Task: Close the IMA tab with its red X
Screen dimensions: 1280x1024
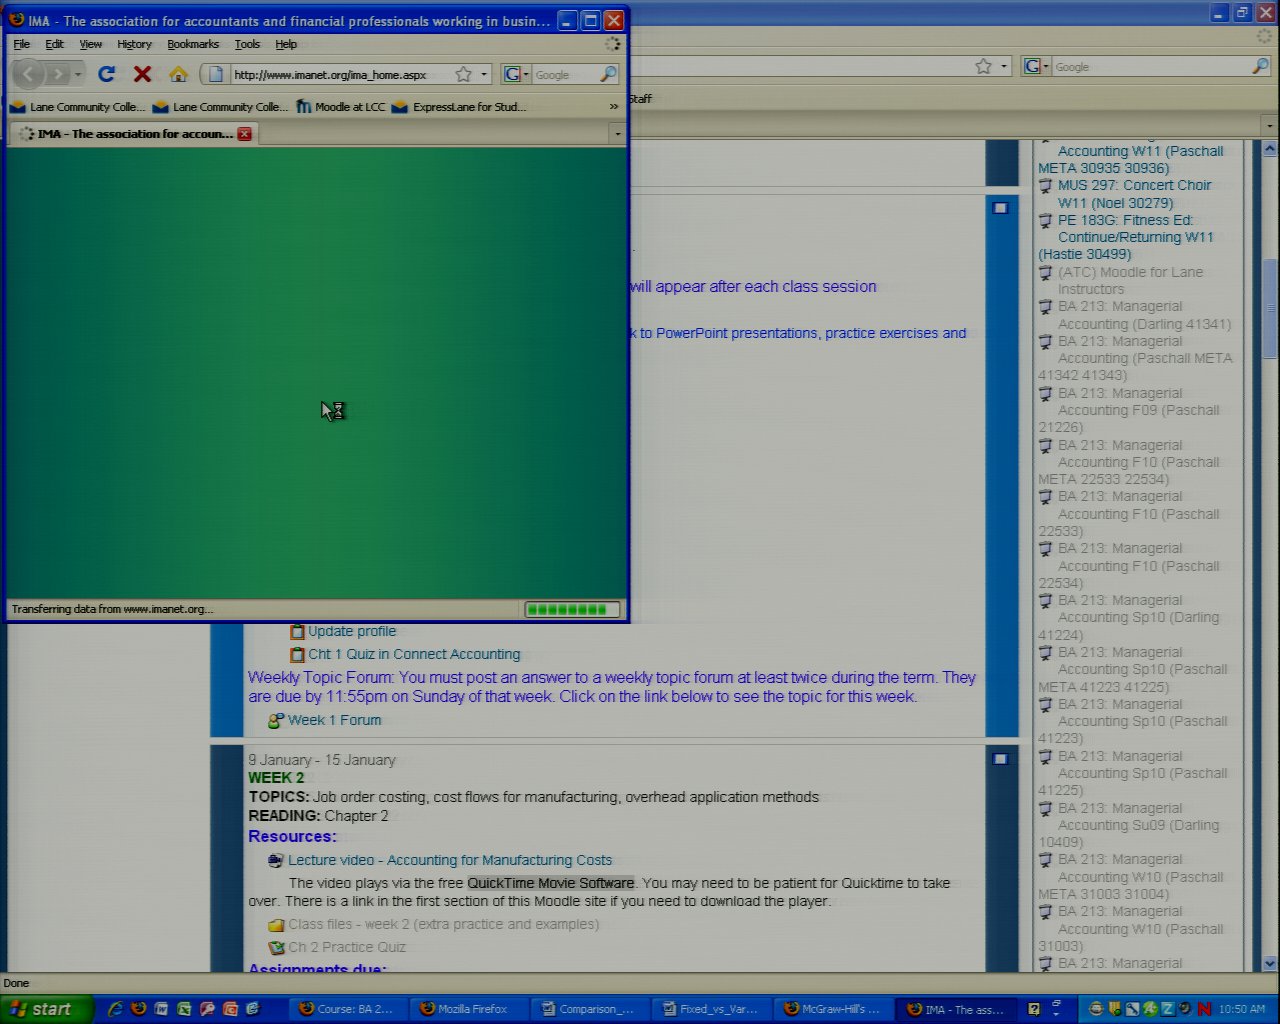Action: [x=244, y=134]
